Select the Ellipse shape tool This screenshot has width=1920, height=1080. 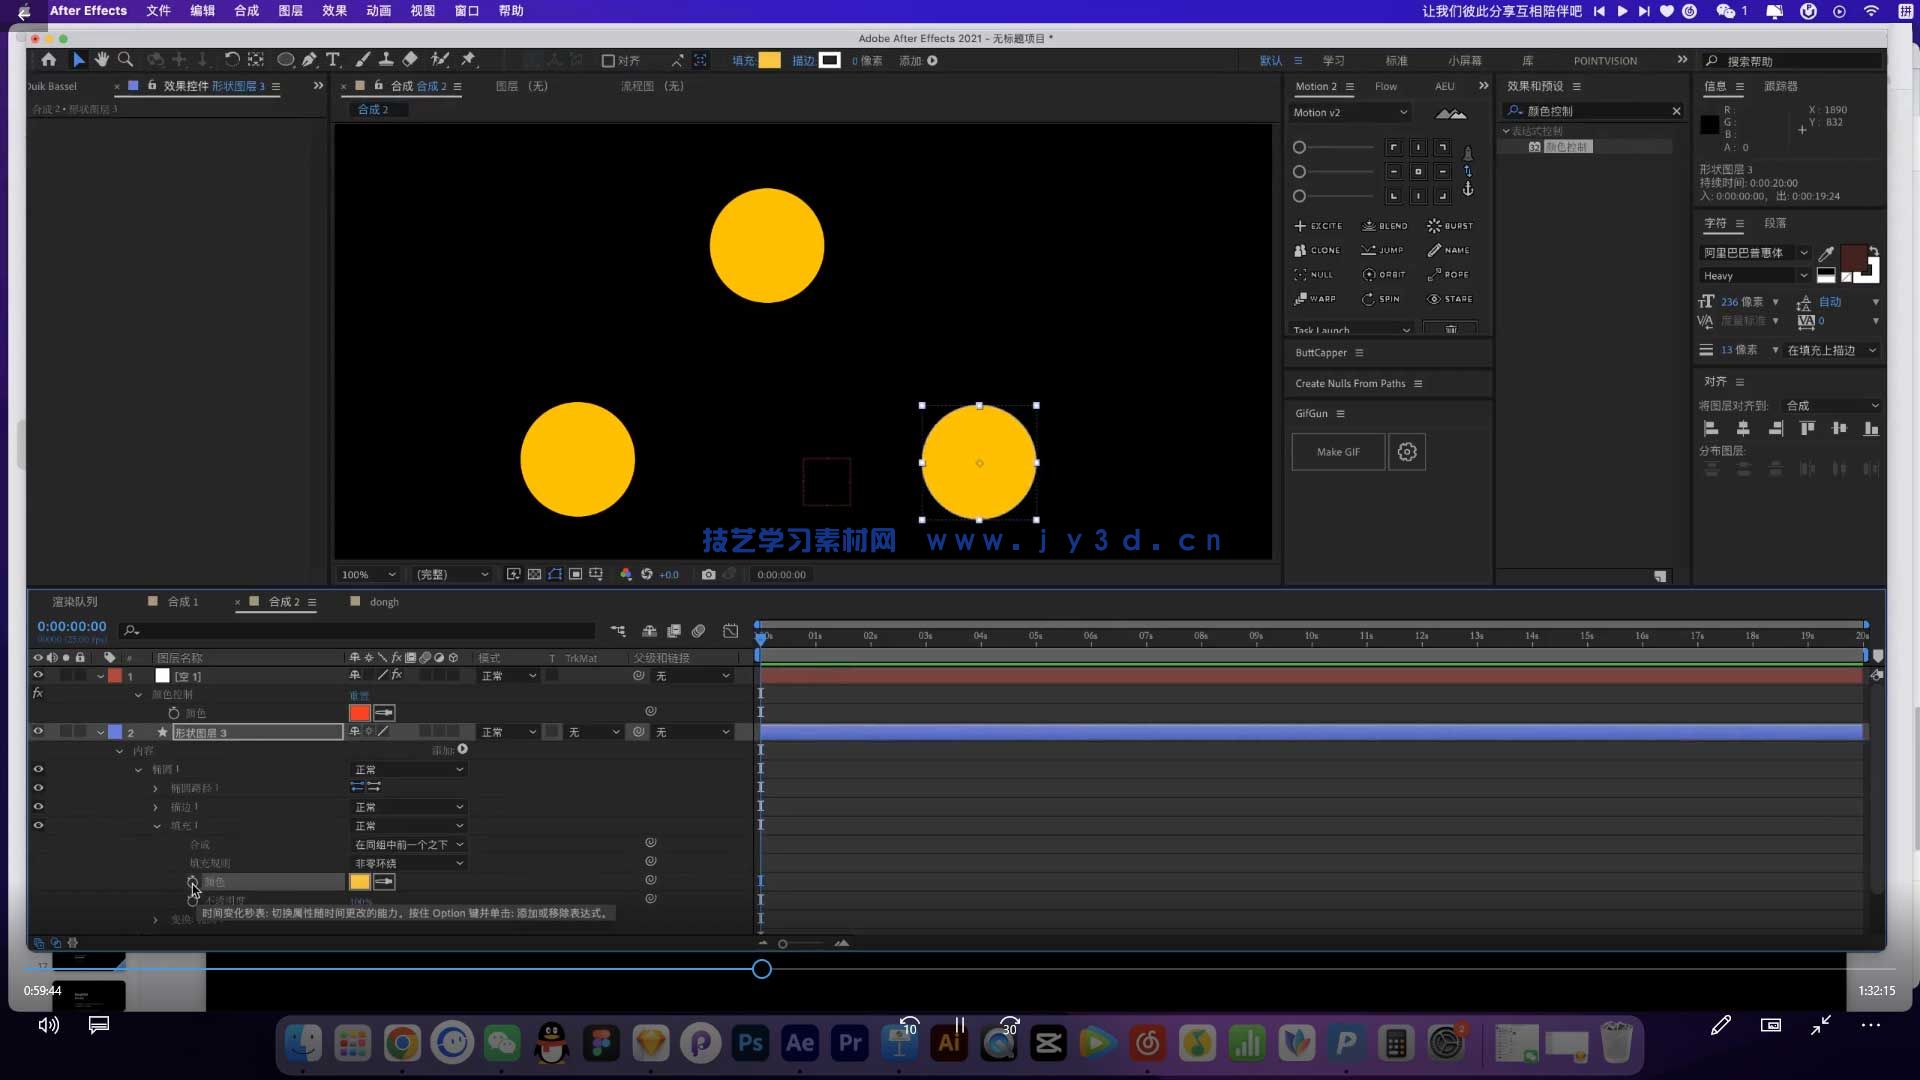point(285,60)
